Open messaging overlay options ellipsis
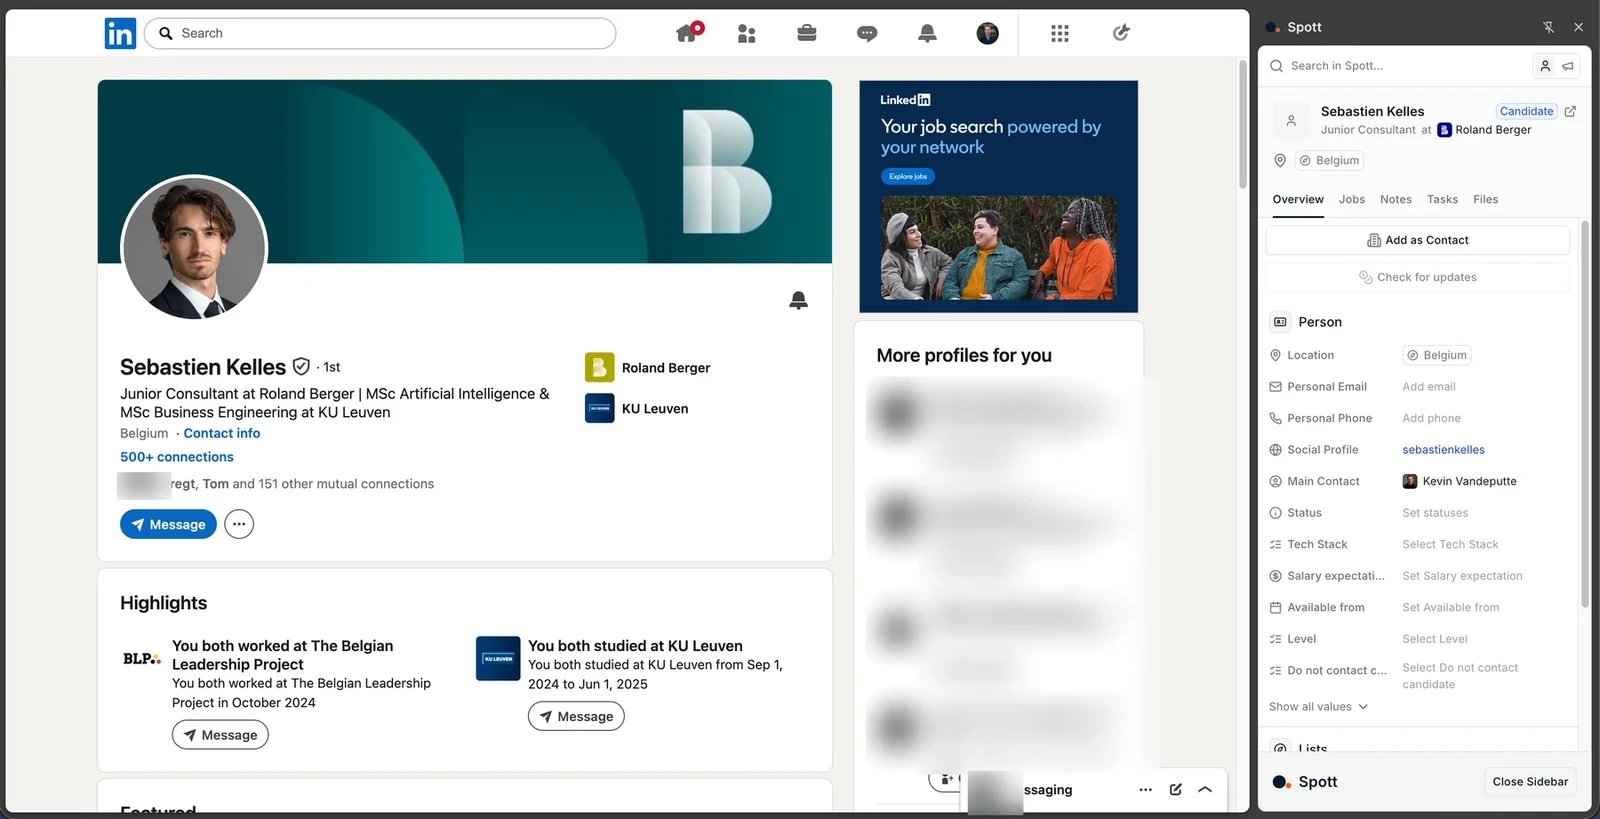1600x819 pixels. [1145, 790]
